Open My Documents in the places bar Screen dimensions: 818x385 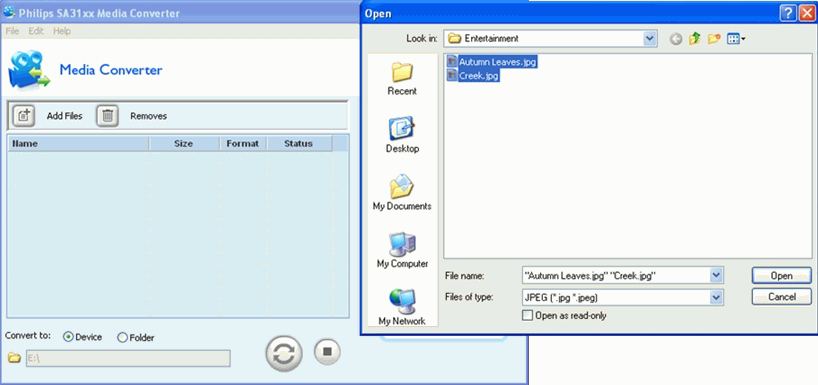pos(402,192)
